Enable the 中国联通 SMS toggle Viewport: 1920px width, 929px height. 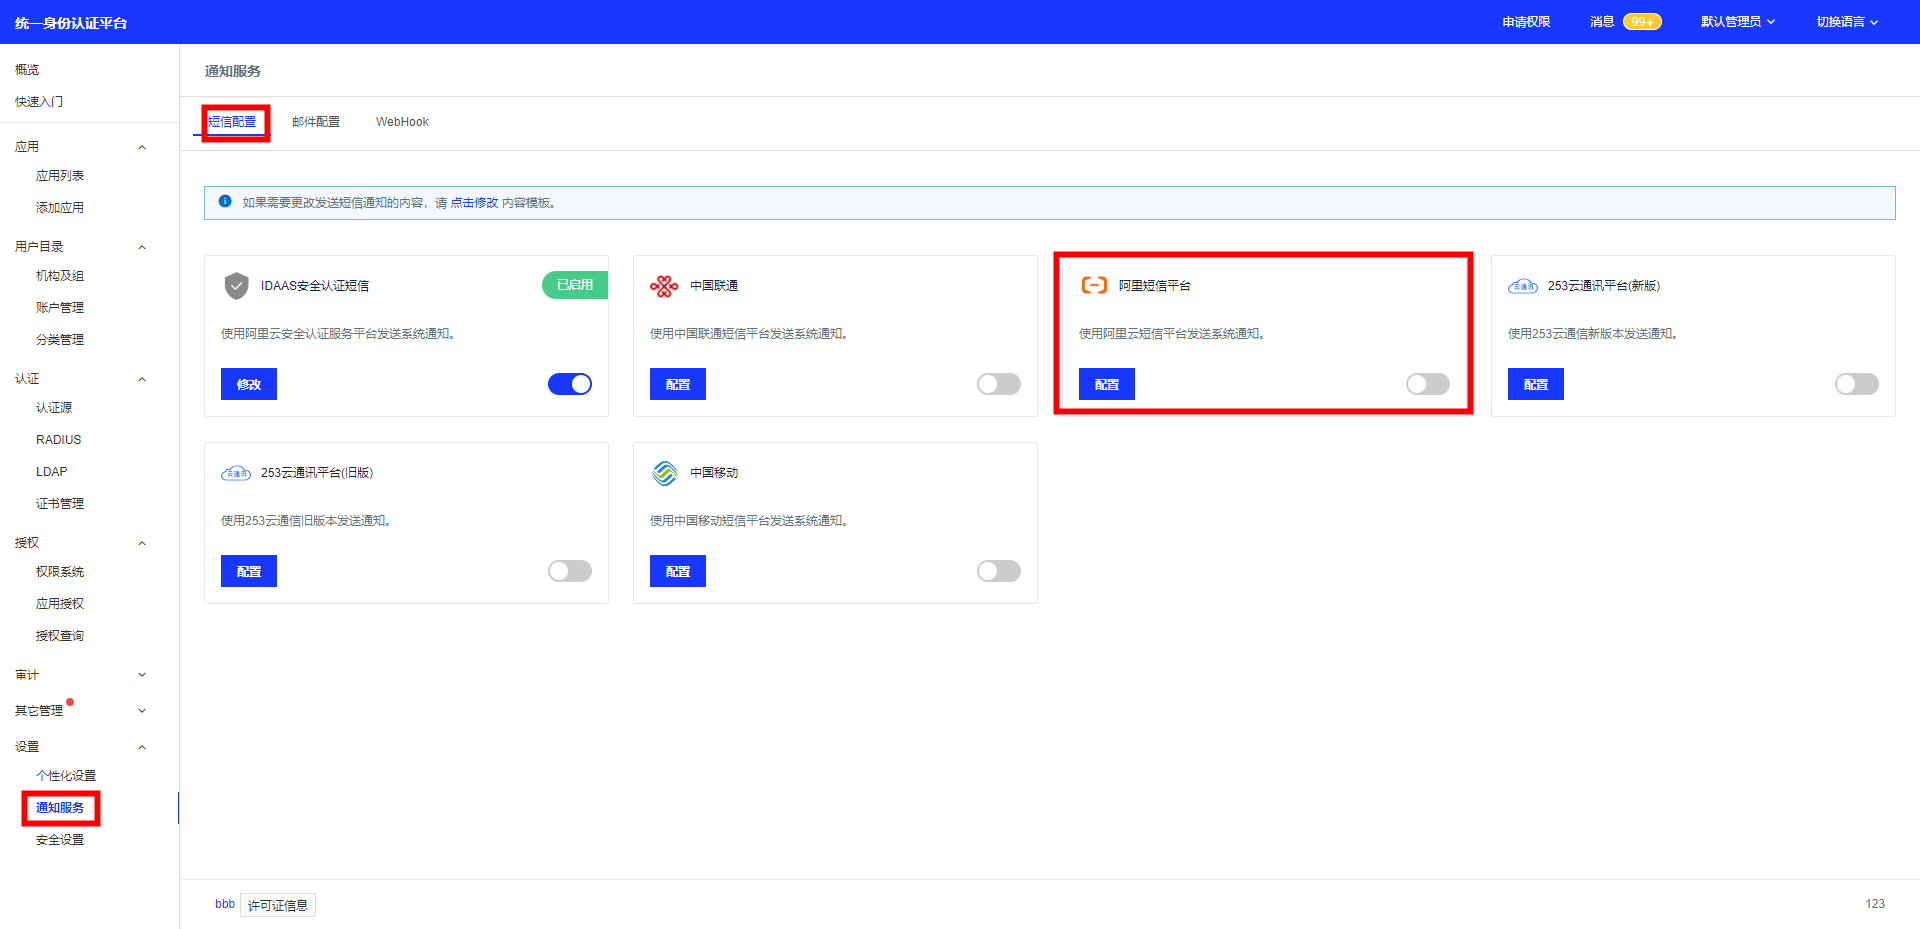999,384
